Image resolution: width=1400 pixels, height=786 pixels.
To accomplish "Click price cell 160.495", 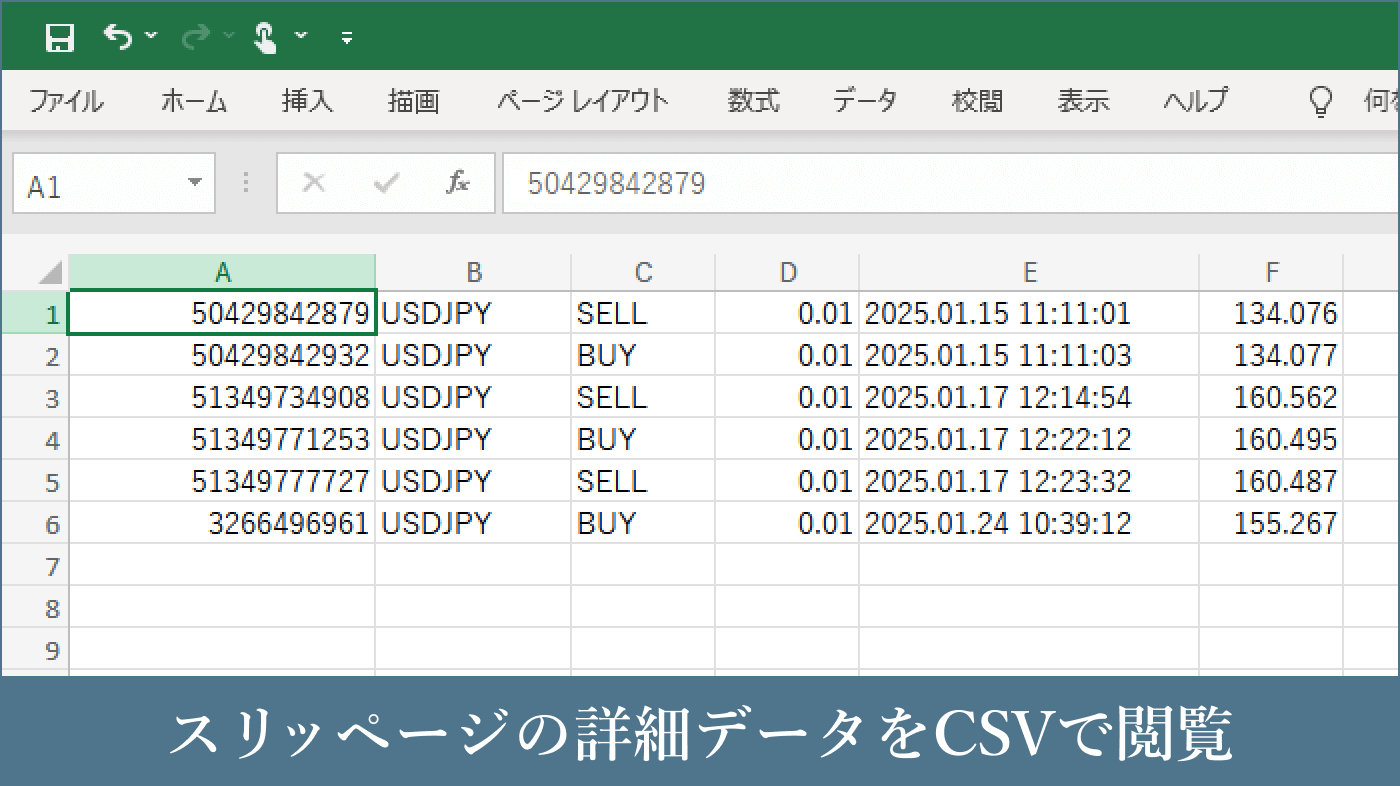I will [x=1271, y=439].
